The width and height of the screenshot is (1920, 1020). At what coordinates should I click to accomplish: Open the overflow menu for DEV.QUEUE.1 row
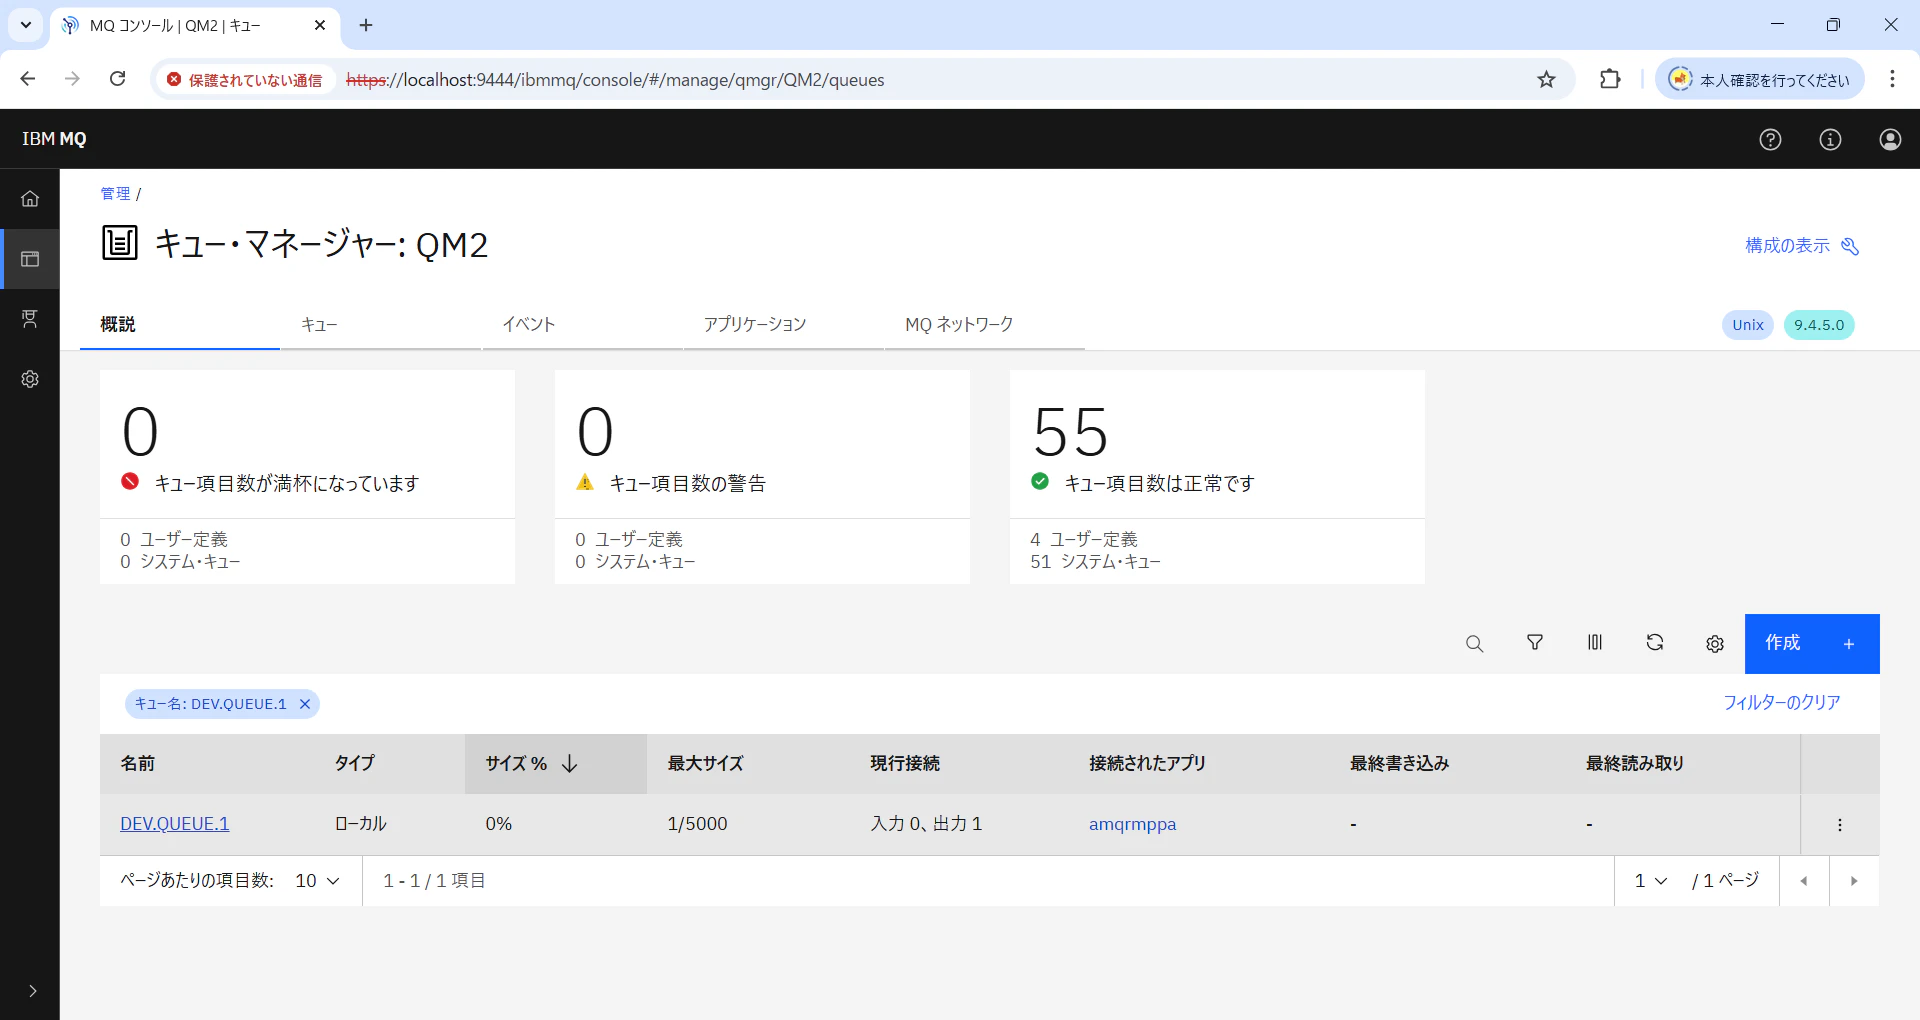tap(1840, 825)
